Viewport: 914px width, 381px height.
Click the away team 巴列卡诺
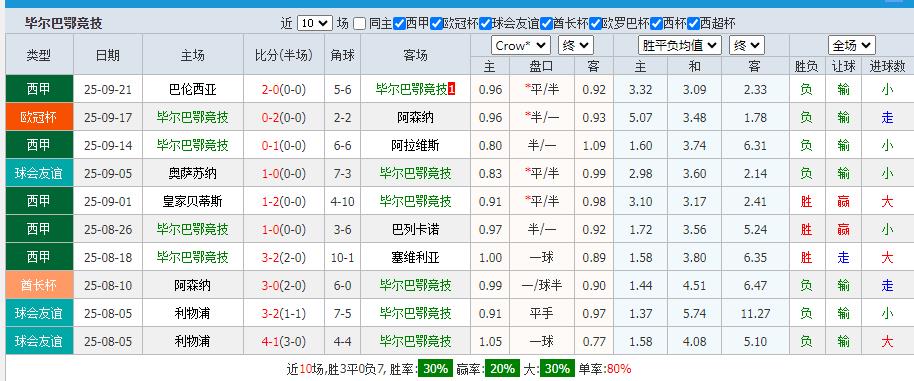tap(415, 230)
